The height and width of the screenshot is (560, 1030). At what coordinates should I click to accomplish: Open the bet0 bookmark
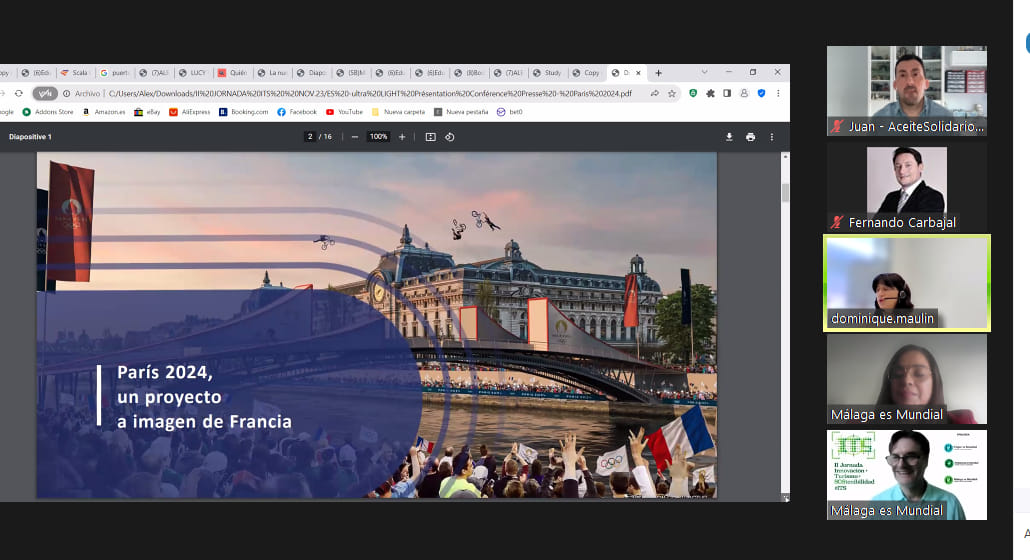click(x=510, y=112)
